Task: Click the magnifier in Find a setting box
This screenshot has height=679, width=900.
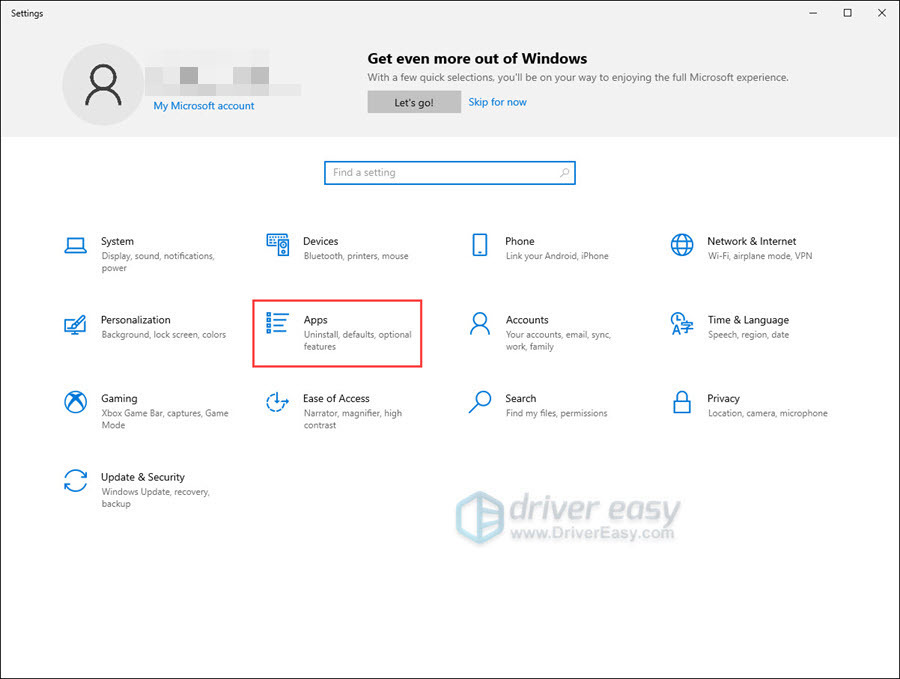Action: click(565, 172)
